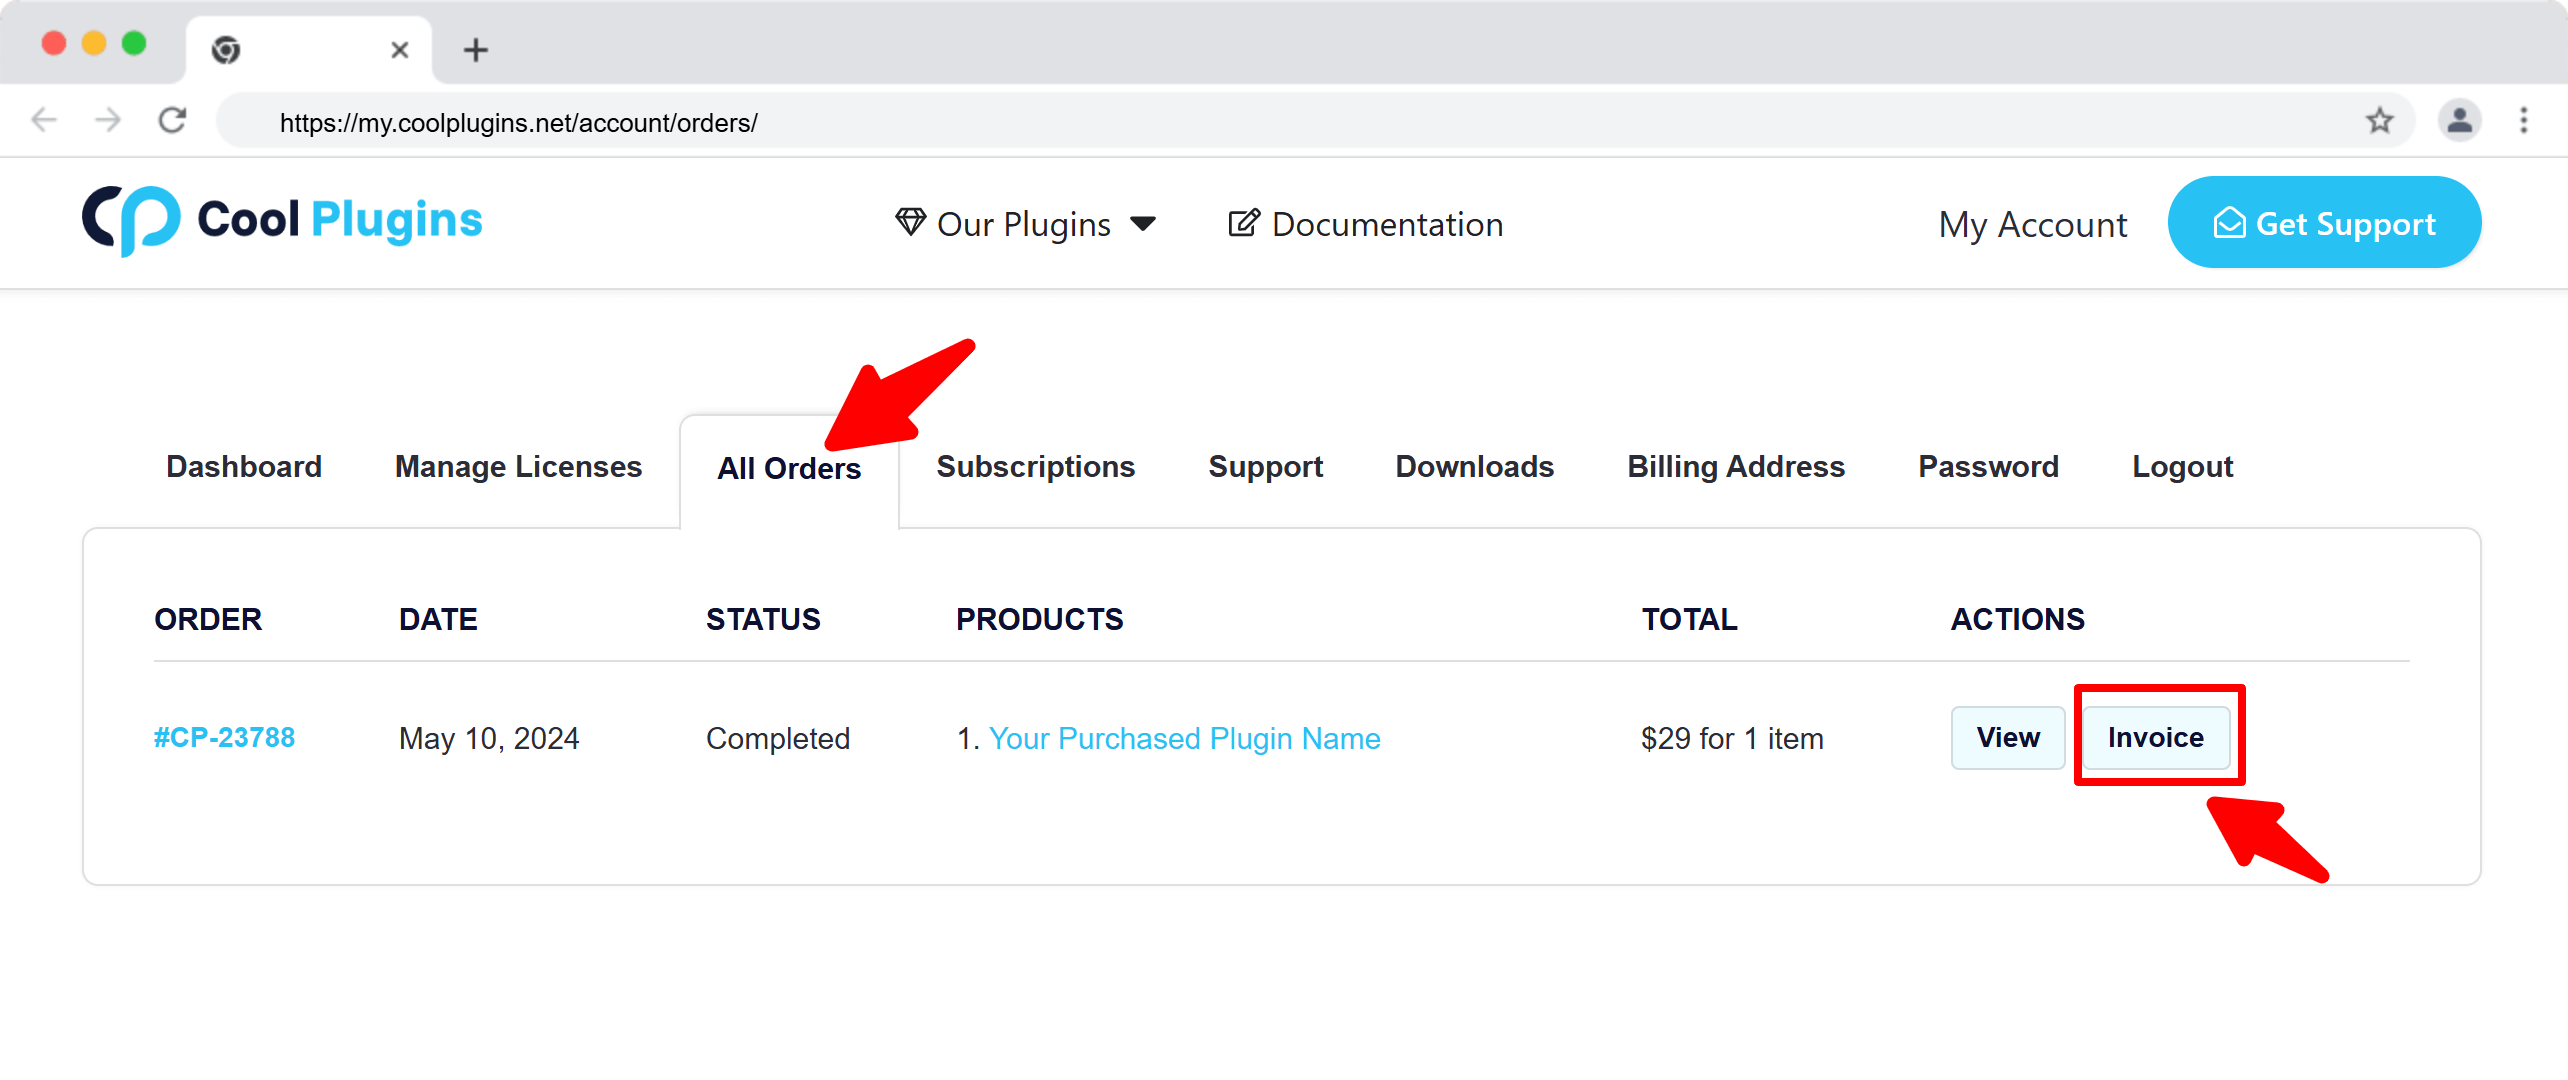Viewport: 2568px width, 1080px height.
Task: Expand the Our Plugins dropdown arrow
Action: [x=1142, y=224]
